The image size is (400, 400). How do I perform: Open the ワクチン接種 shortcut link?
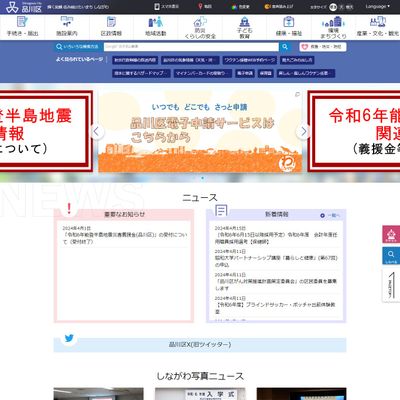tap(250, 60)
